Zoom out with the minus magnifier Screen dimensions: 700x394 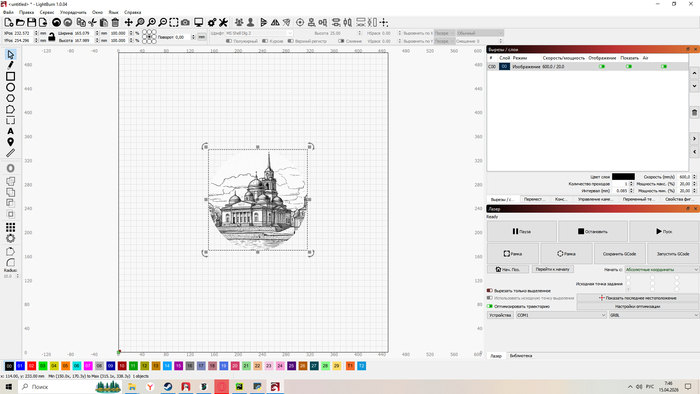tap(162, 22)
